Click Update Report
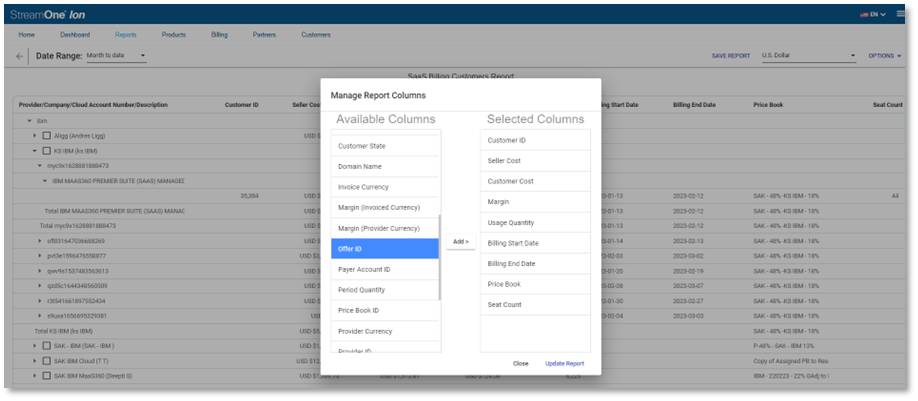This screenshot has height=401, width=918. click(564, 364)
